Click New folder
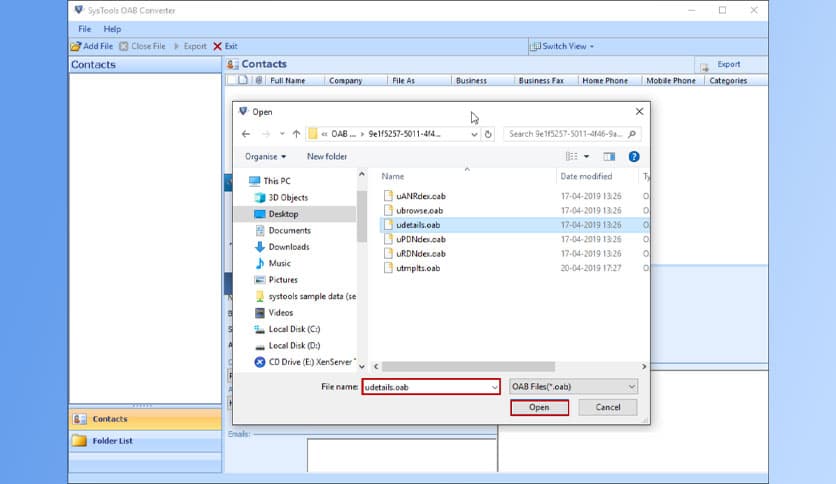 click(327, 156)
